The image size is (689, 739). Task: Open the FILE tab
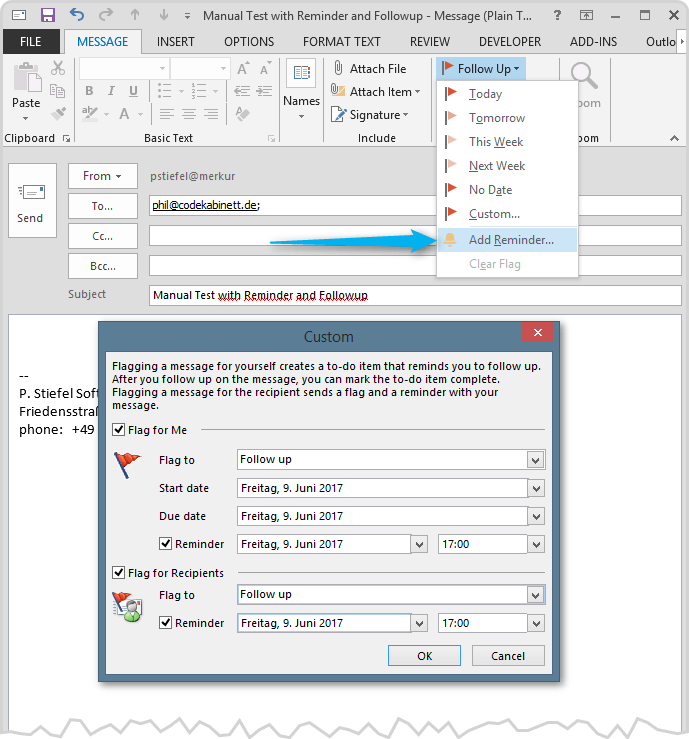31,41
